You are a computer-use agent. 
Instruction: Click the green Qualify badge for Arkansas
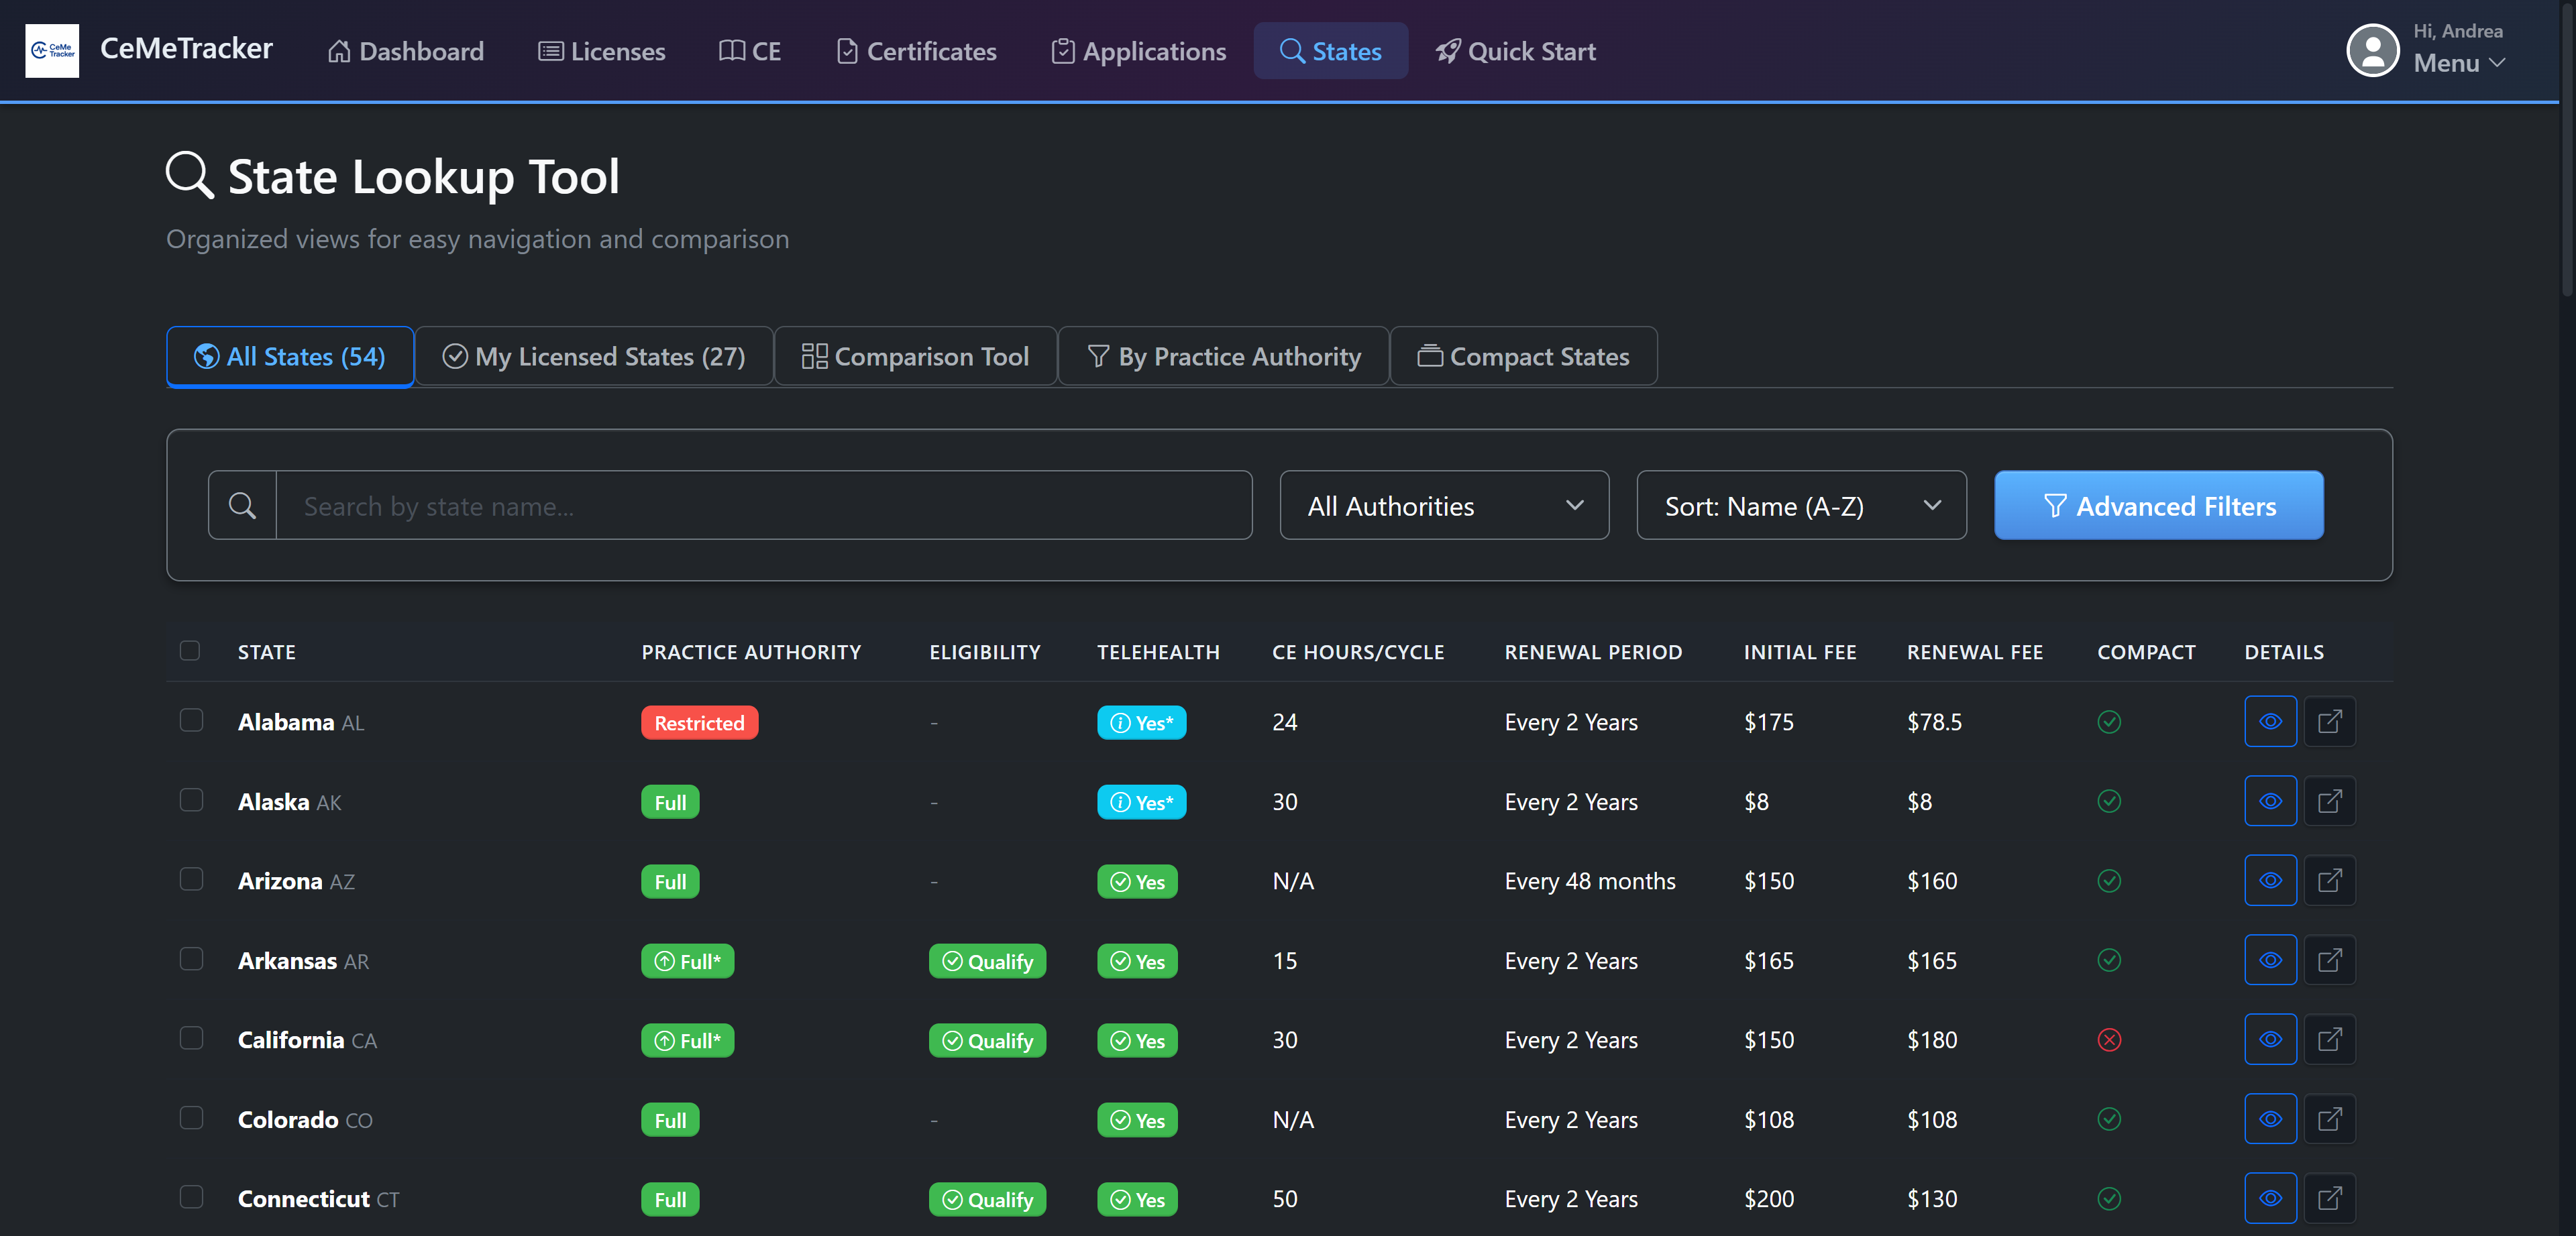point(987,960)
